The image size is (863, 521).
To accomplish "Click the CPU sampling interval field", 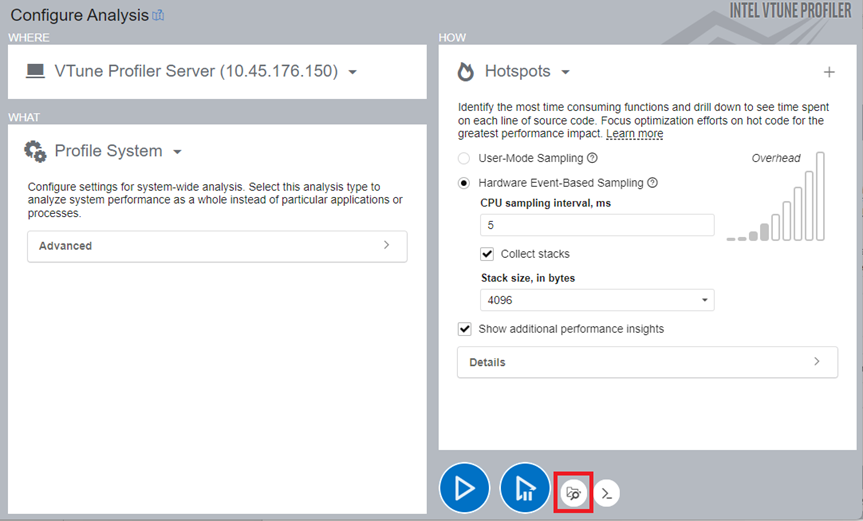I will pyautogui.click(x=597, y=225).
